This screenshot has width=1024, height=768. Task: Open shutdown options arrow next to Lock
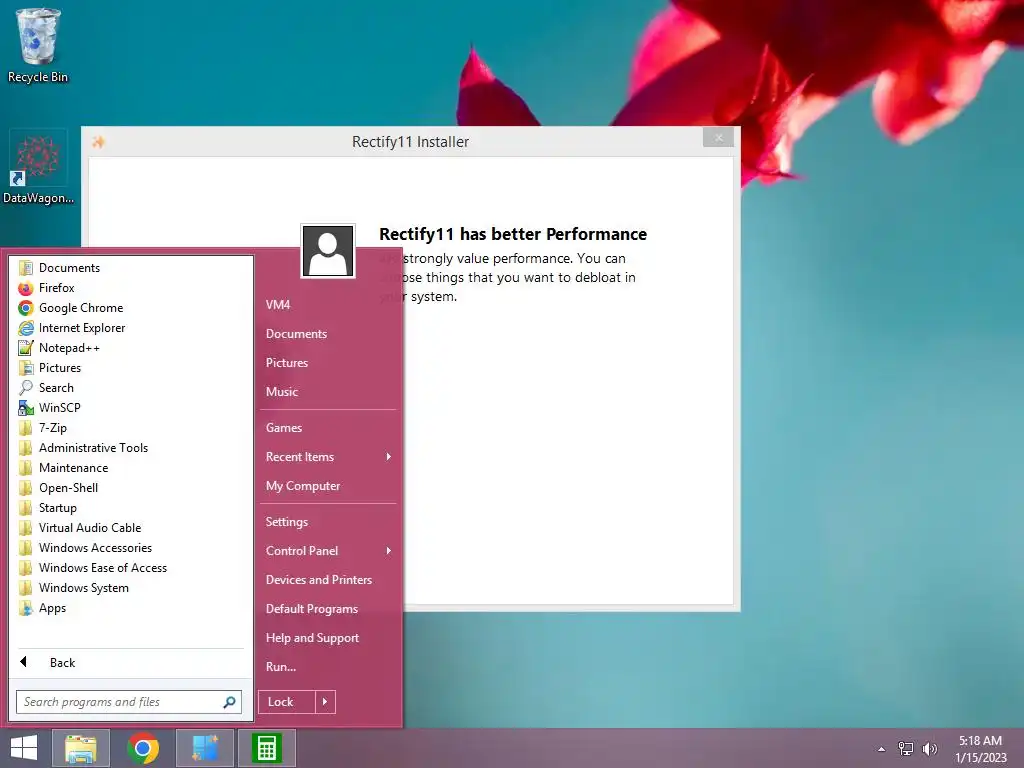pos(325,702)
